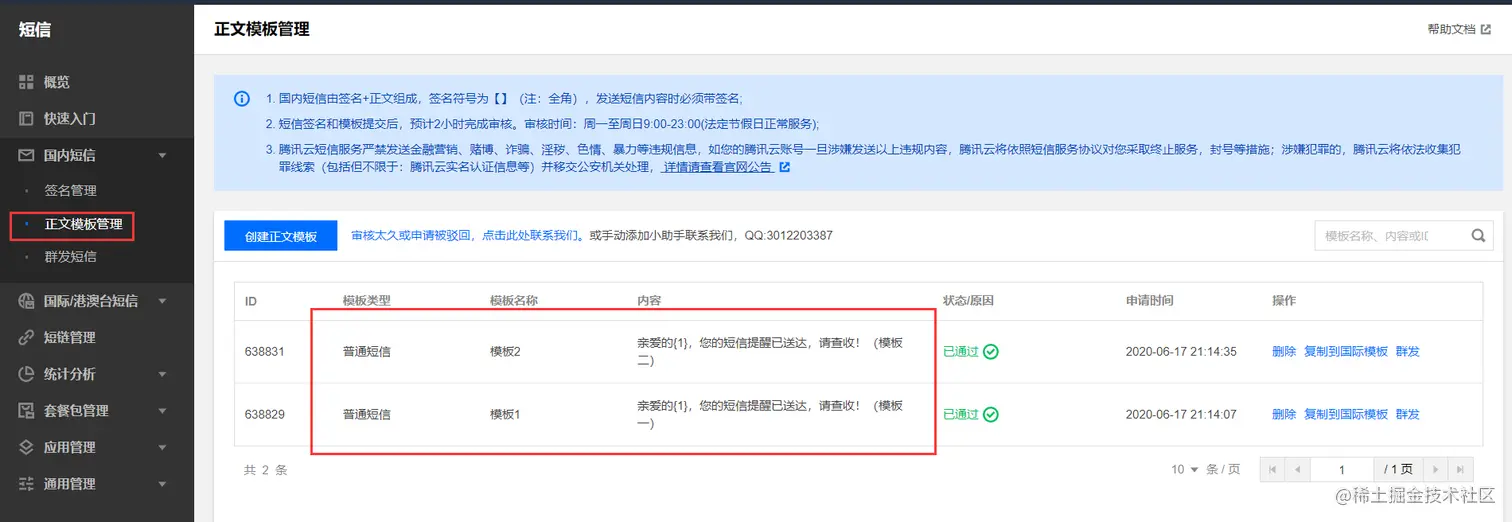Expand 套餐包管理 menu arrow
This screenshot has width=1512, height=522.
[162, 411]
